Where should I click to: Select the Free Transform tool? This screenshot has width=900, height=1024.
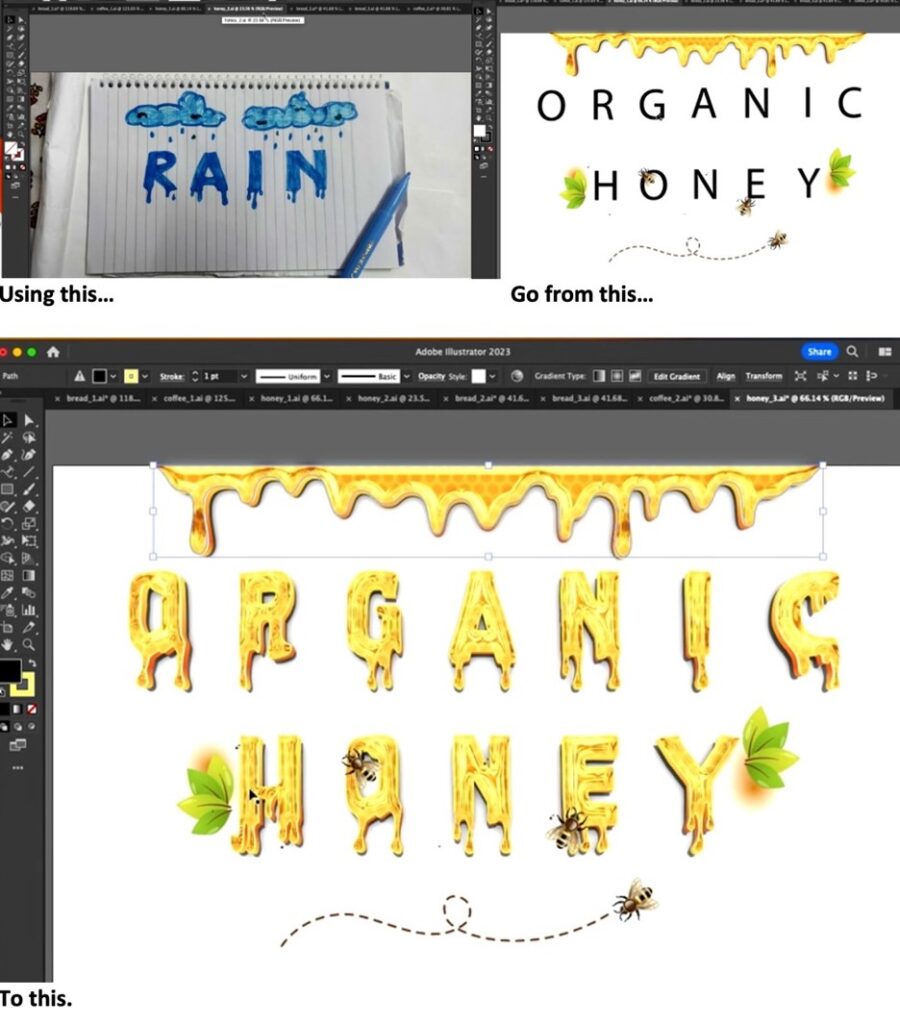(29, 541)
